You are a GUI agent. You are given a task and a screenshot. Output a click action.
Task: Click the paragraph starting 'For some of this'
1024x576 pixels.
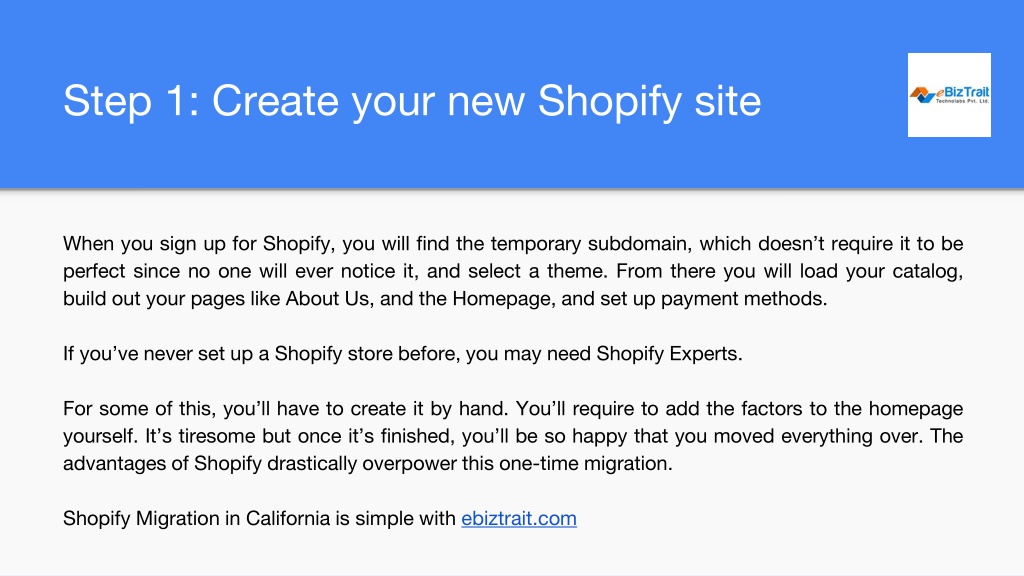coord(513,436)
